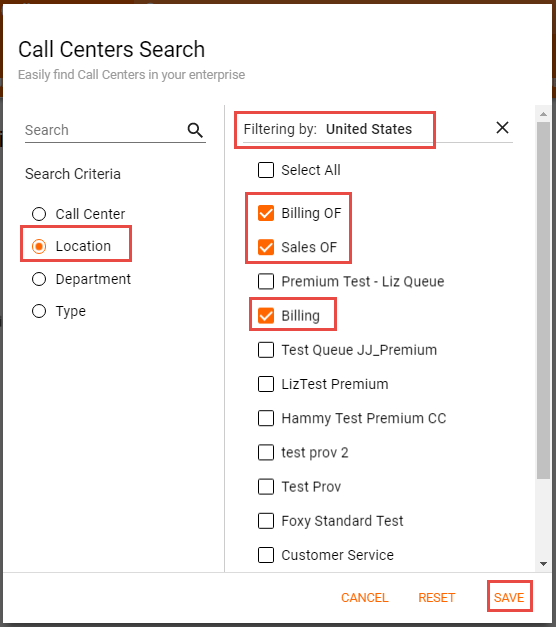The image size is (556, 627).
Task: Check Test Queue JJ_Premium checkbox
Action: coord(266,350)
